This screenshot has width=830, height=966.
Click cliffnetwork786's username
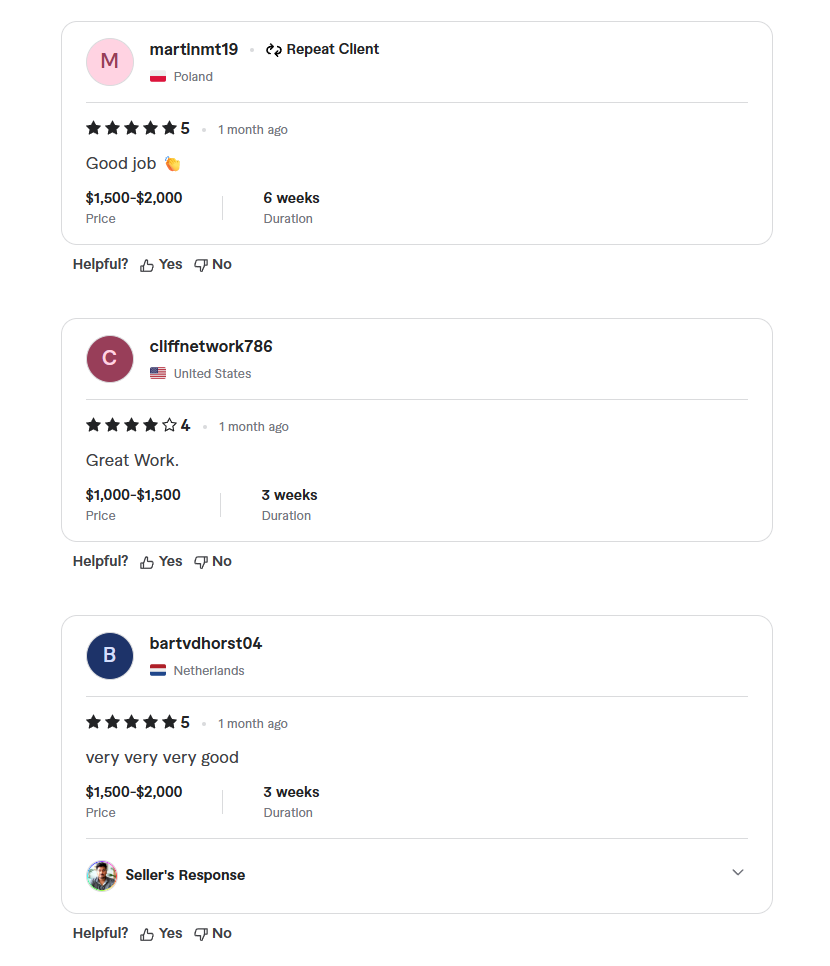coord(211,345)
